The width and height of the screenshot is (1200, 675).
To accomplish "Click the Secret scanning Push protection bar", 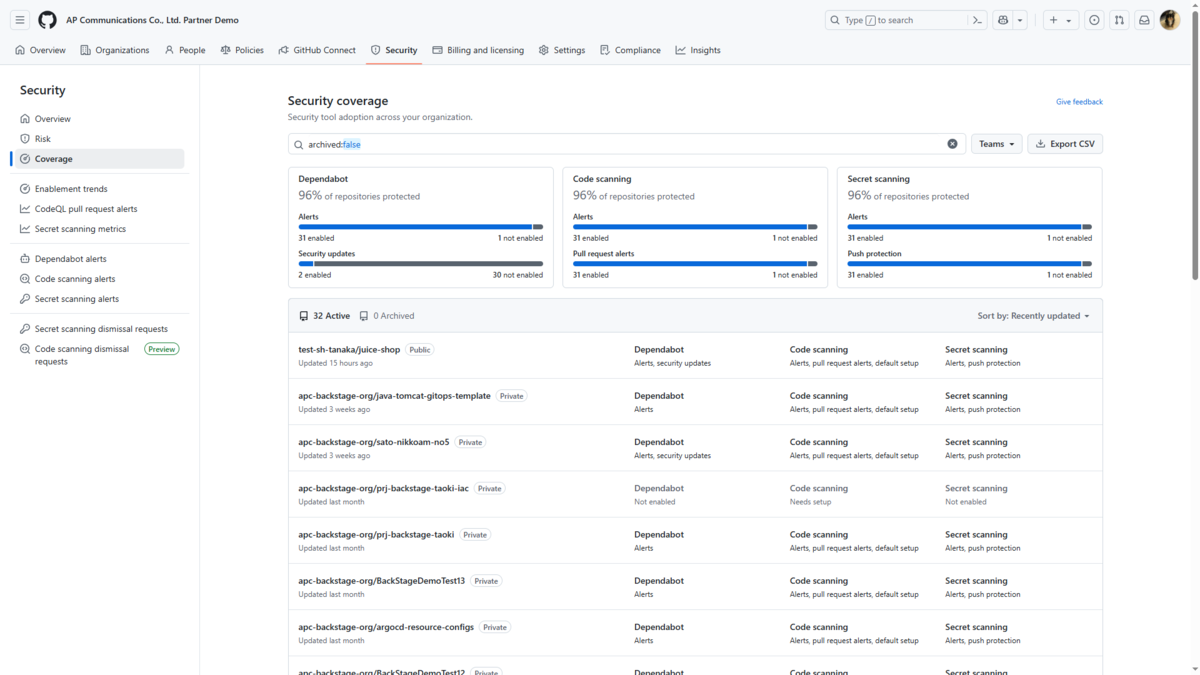I will pos(969,264).
